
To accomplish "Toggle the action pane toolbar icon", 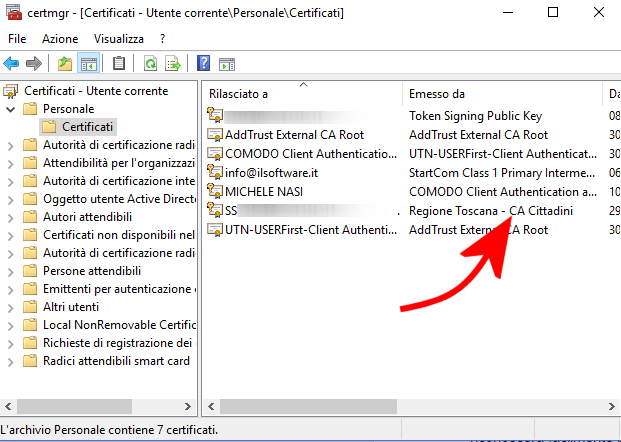I will pyautogui.click(x=227, y=63).
